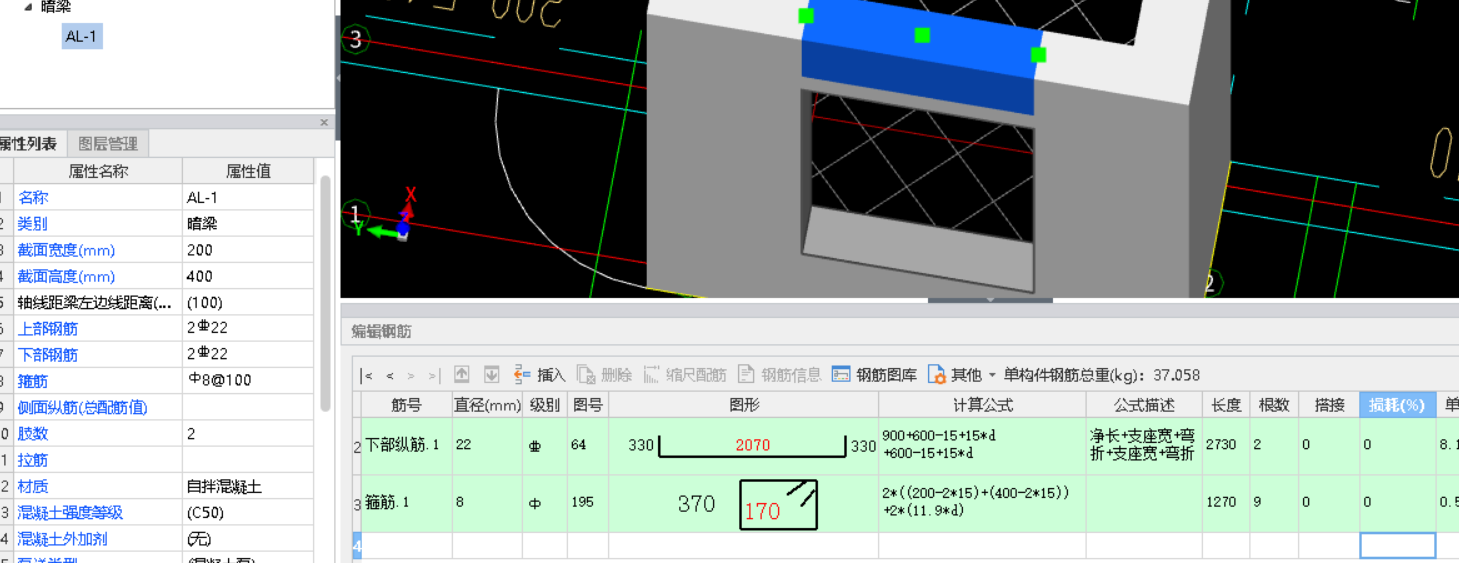
Task: Edit 上部钢筋 value field
Action: coord(248,328)
